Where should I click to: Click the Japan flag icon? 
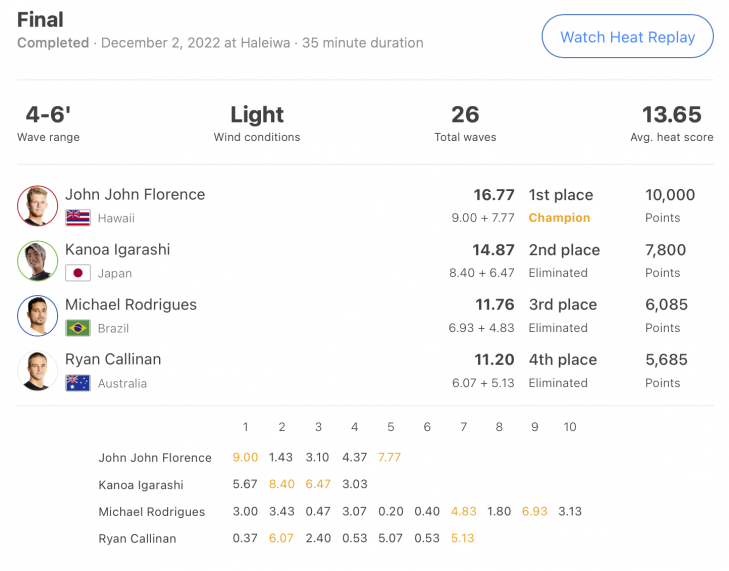(78, 273)
